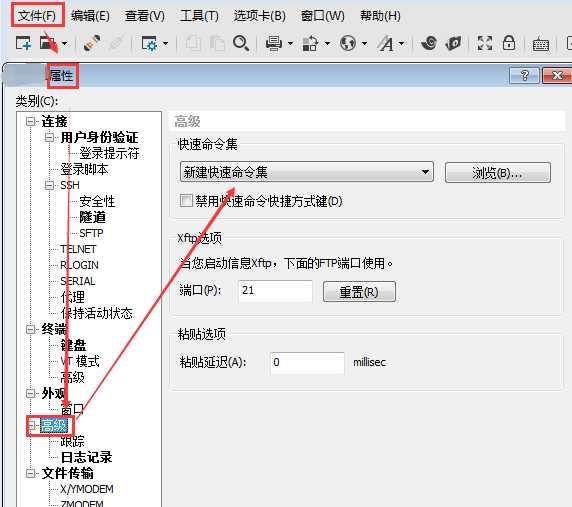
Task: Click the session Properties gear icon
Action: [149, 43]
